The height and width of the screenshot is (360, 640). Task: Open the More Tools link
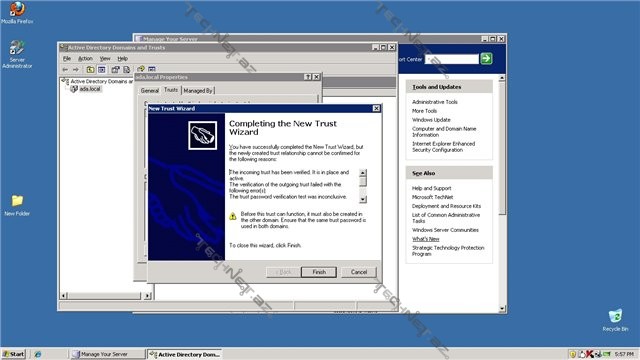point(424,111)
